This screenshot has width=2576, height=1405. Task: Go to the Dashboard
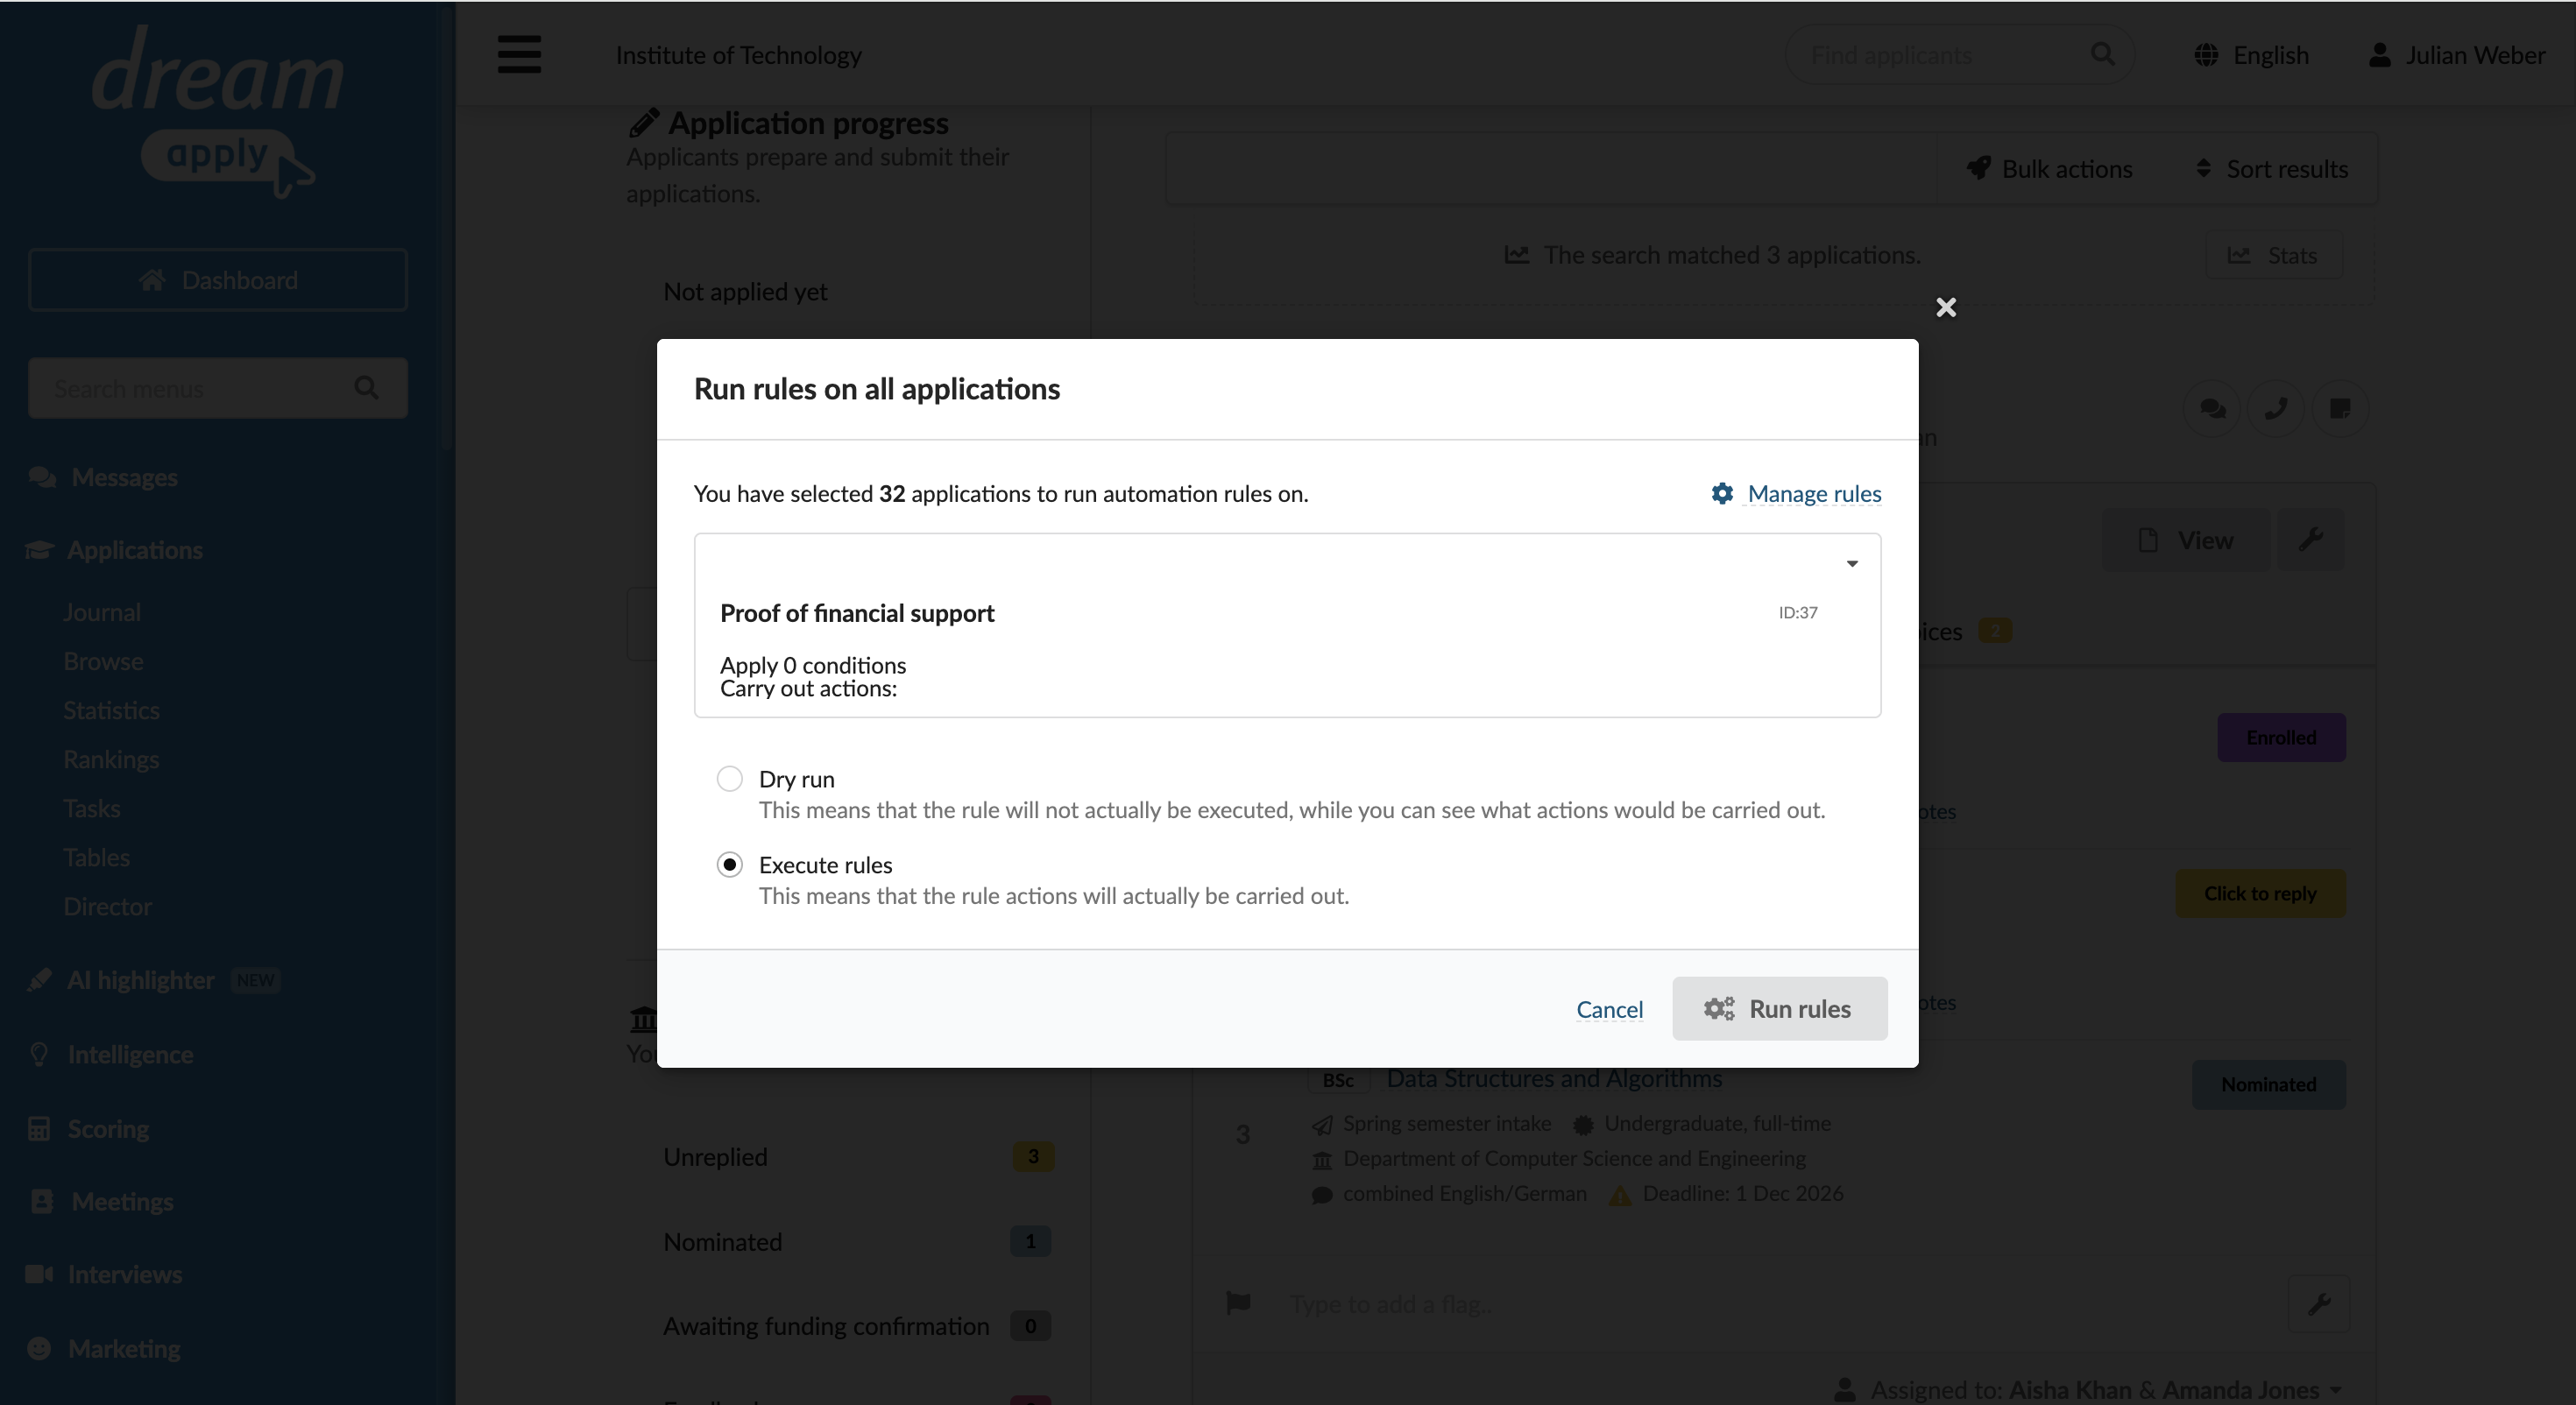pyautogui.click(x=218, y=280)
